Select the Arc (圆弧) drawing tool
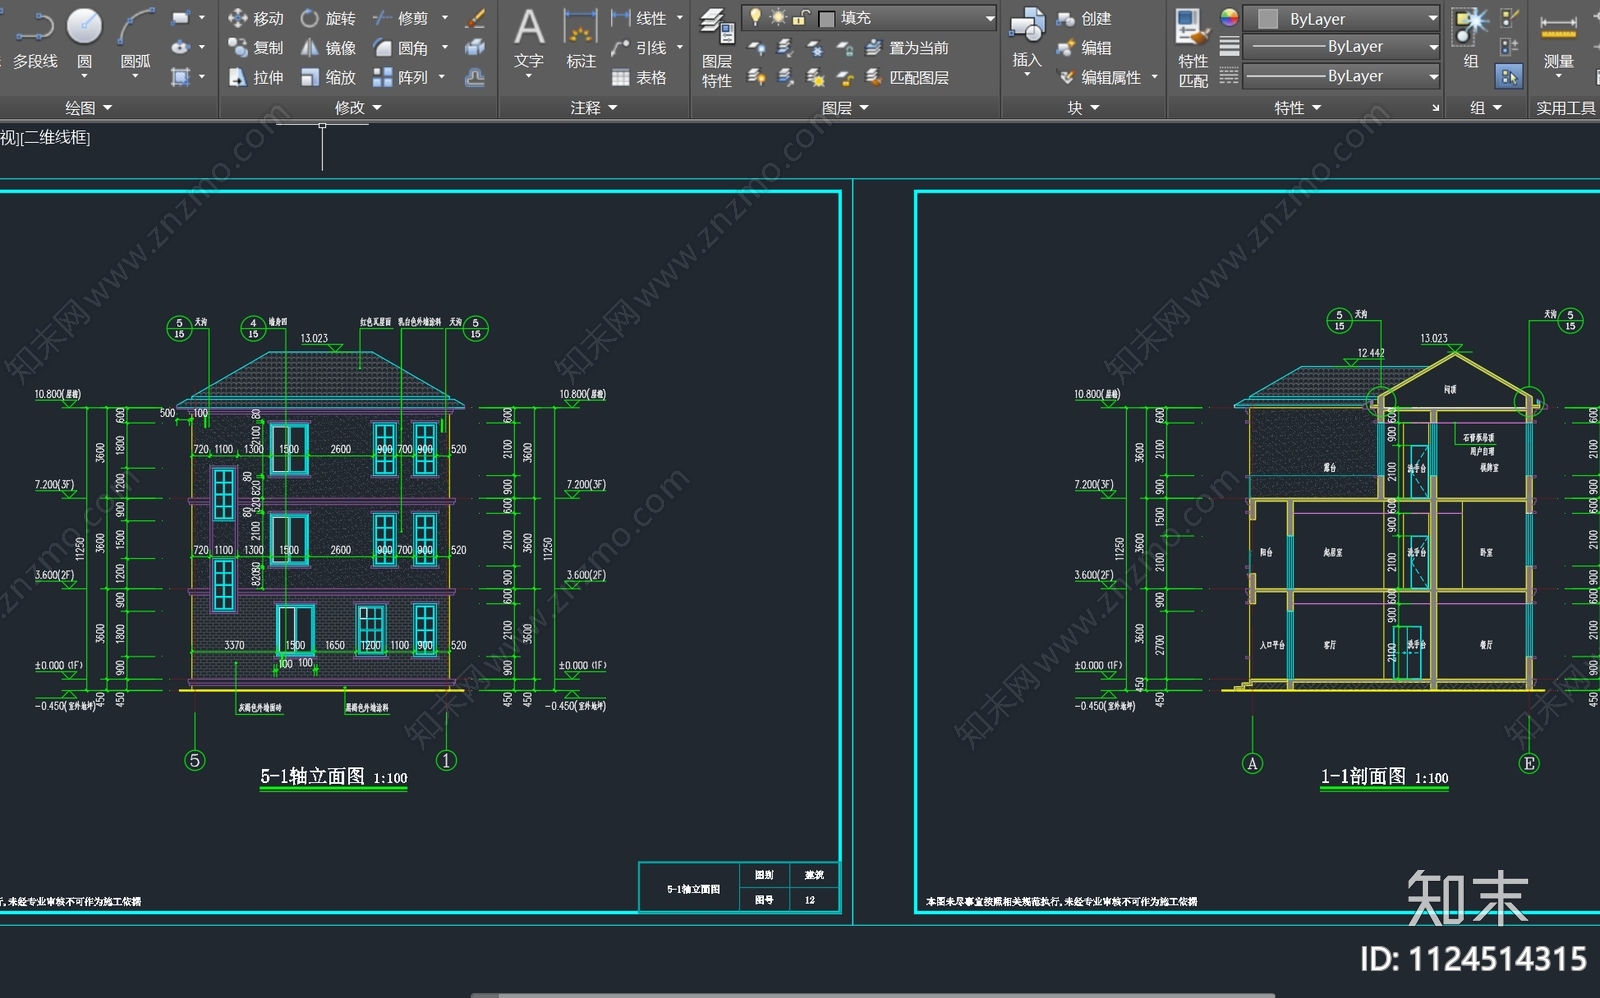The height and width of the screenshot is (998, 1600). pyautogui.click(x=135, y=40)
